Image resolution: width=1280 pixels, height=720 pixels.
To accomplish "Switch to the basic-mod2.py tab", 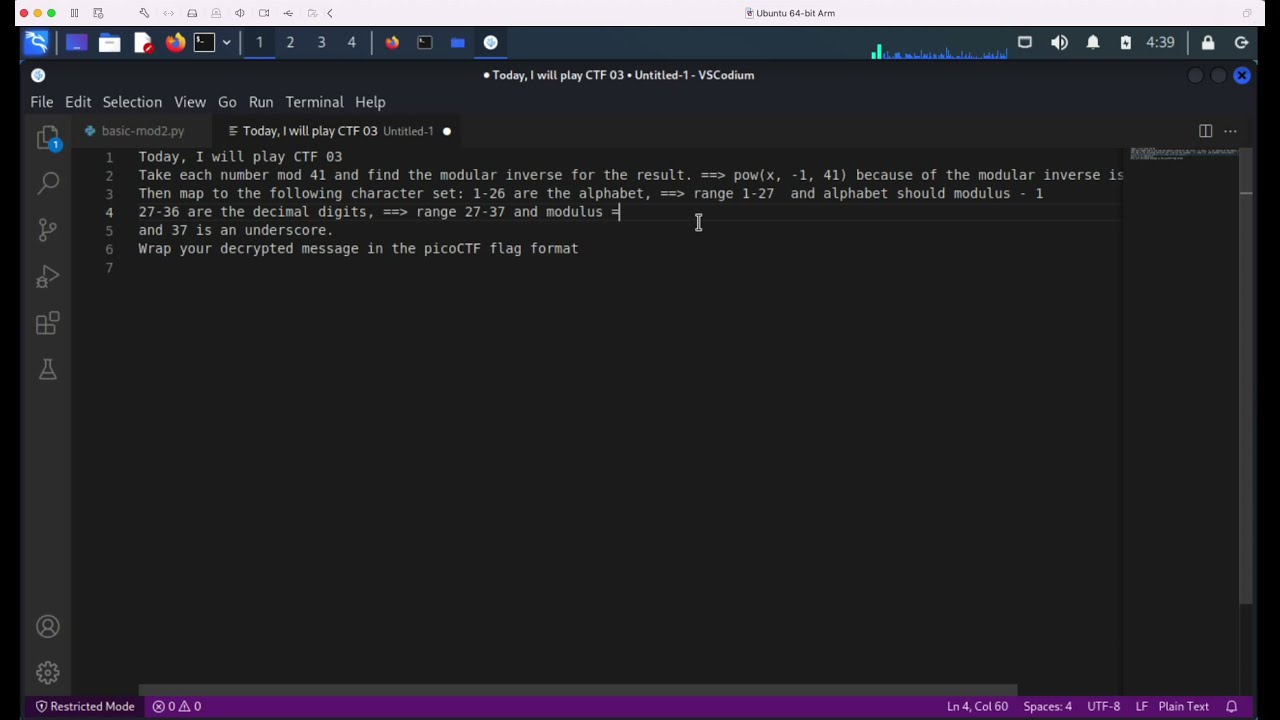I will 142,131.
